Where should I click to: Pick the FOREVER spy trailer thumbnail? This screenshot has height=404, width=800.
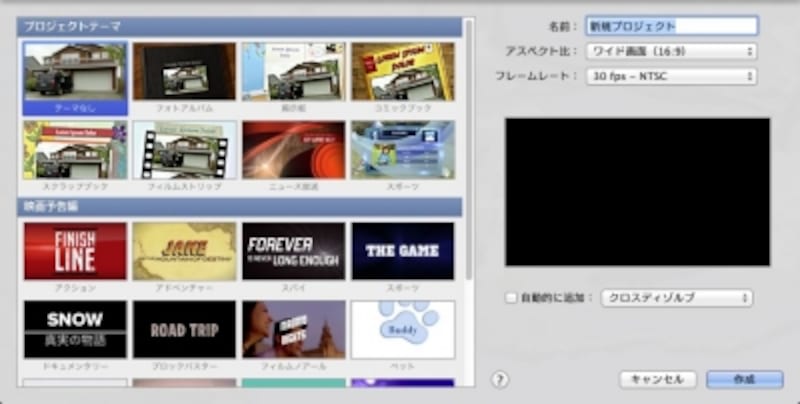293,251
